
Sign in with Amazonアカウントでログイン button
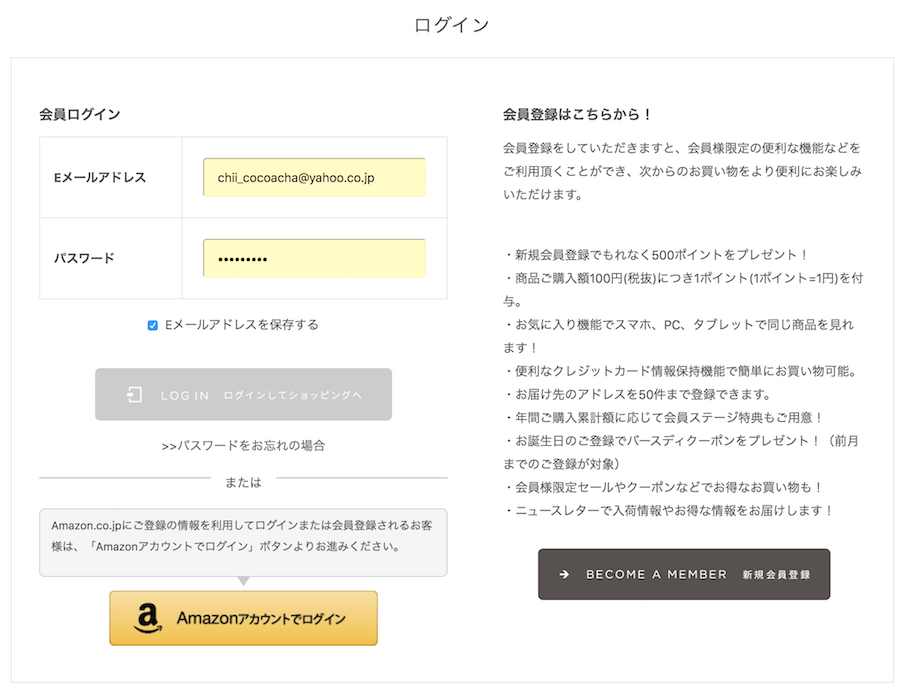(243, 618)
